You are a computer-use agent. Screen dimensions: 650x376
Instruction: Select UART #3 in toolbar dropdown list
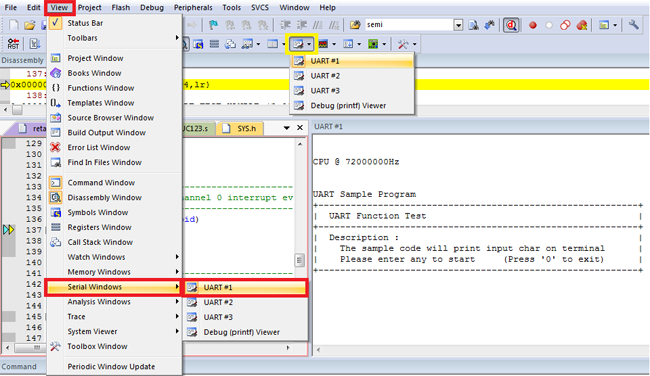(x=352, y=91)
